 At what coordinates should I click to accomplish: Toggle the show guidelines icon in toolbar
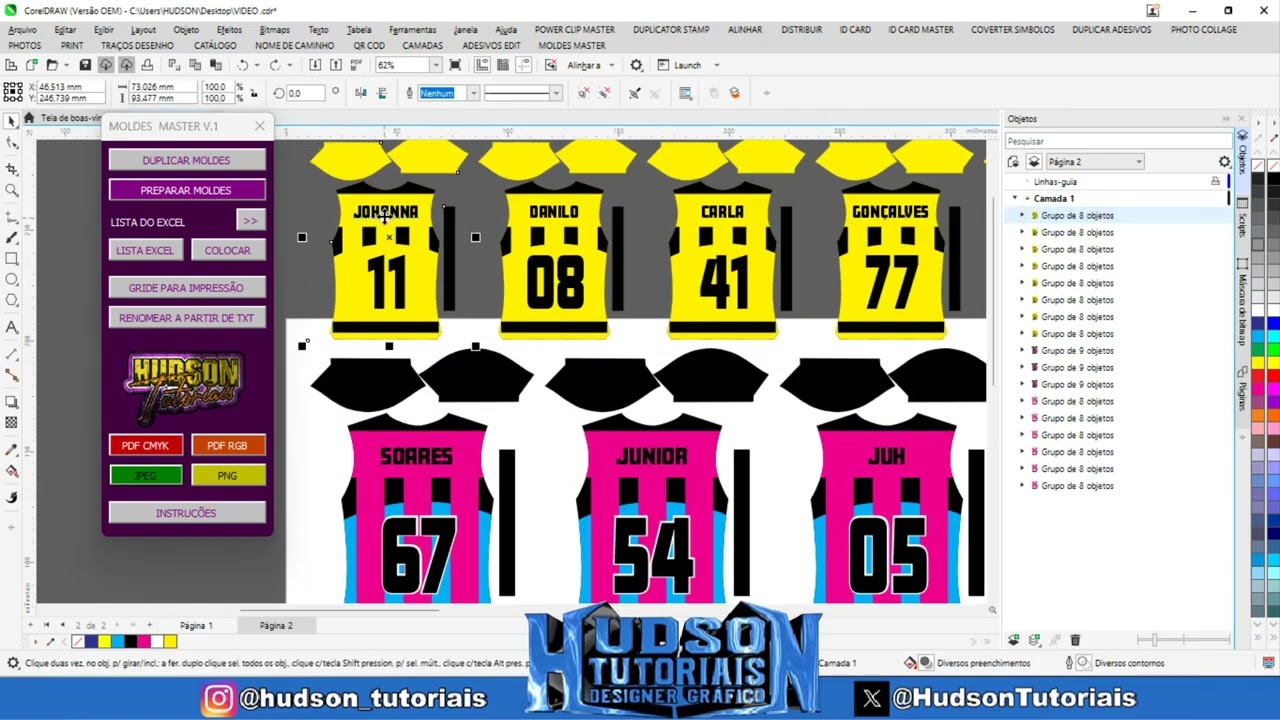point(523,65)
